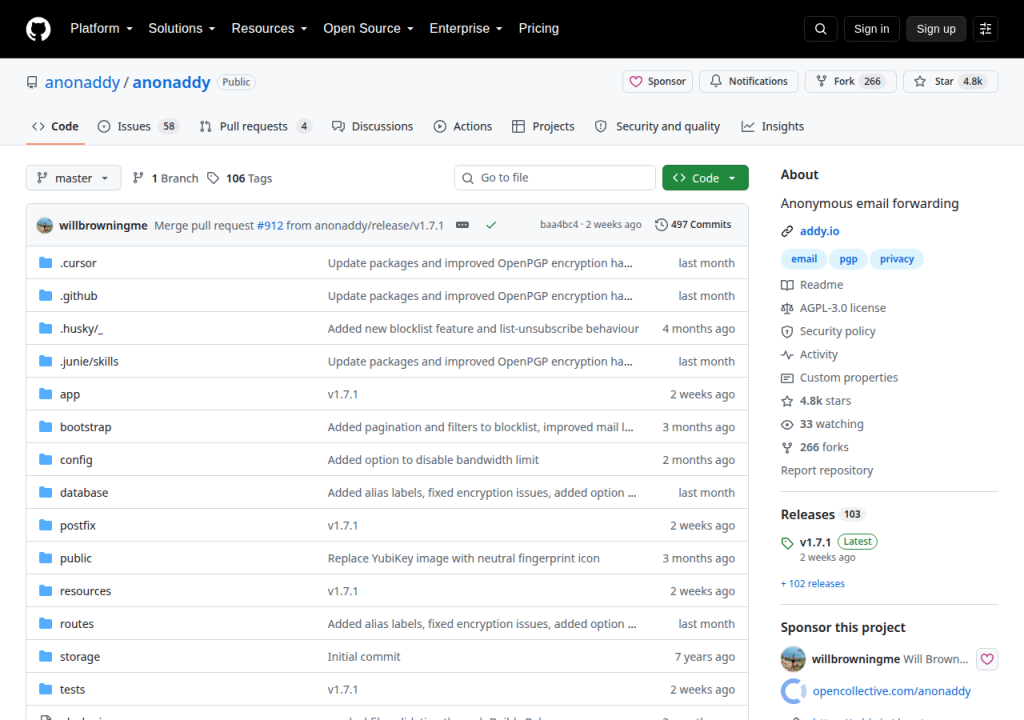View the Insights tab

773,126
